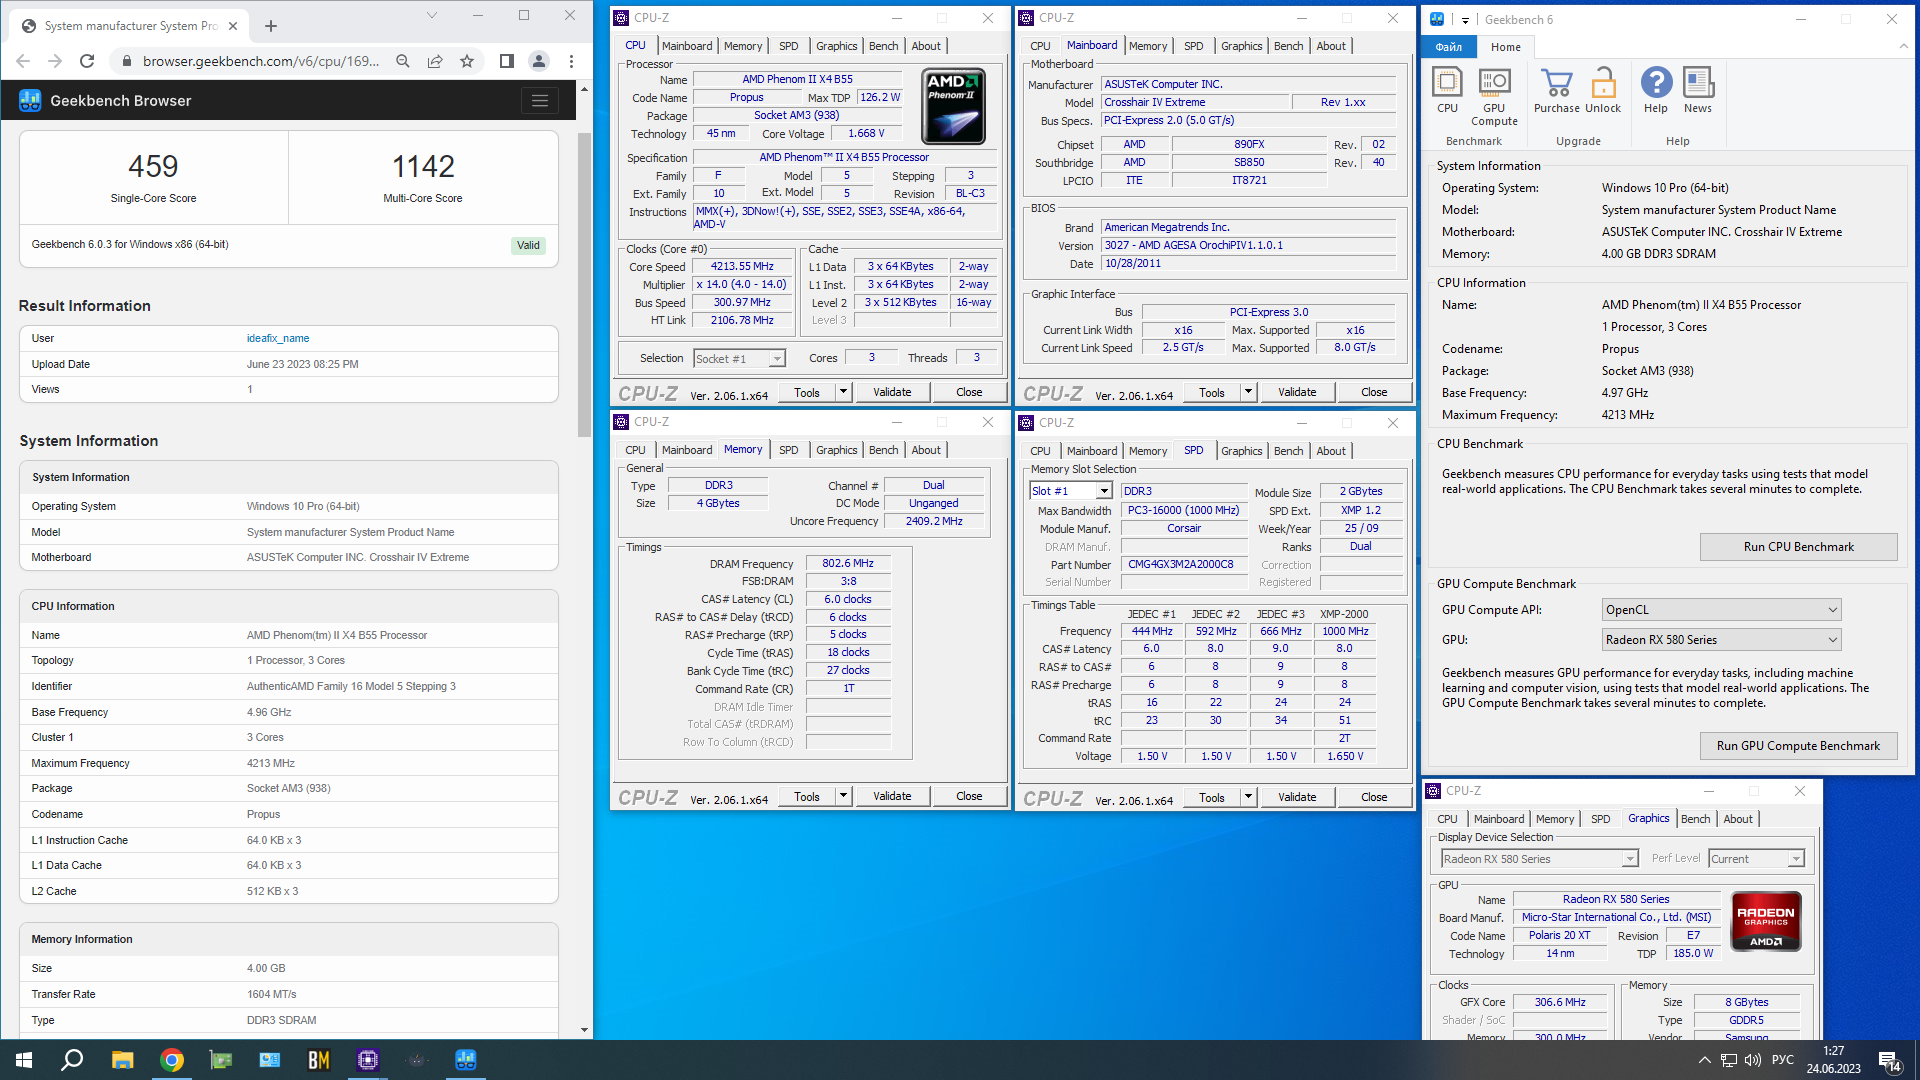
Task: Close the System manufacturer browser tab
Action: (233, 26)
